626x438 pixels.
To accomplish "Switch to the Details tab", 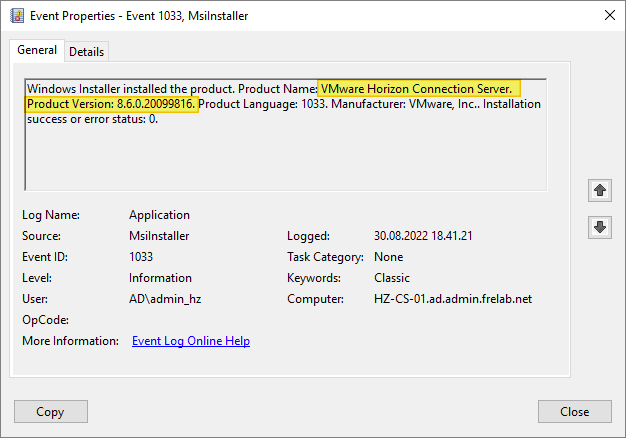I will [x=86, y=51].
